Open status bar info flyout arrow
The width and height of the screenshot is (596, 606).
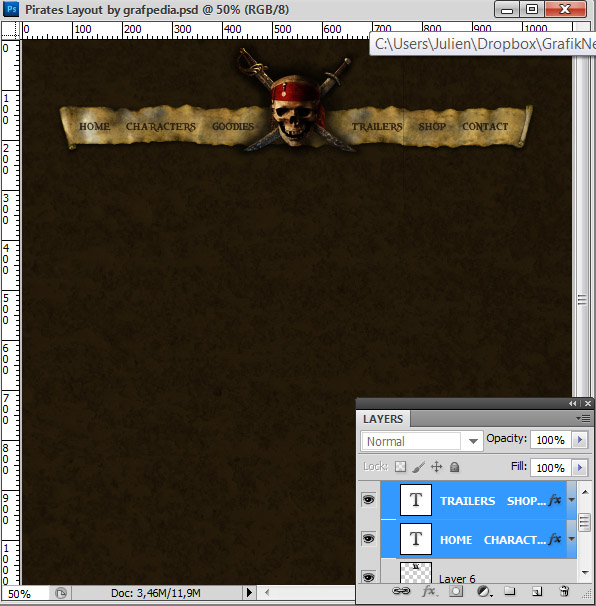[x=249, y=592]
